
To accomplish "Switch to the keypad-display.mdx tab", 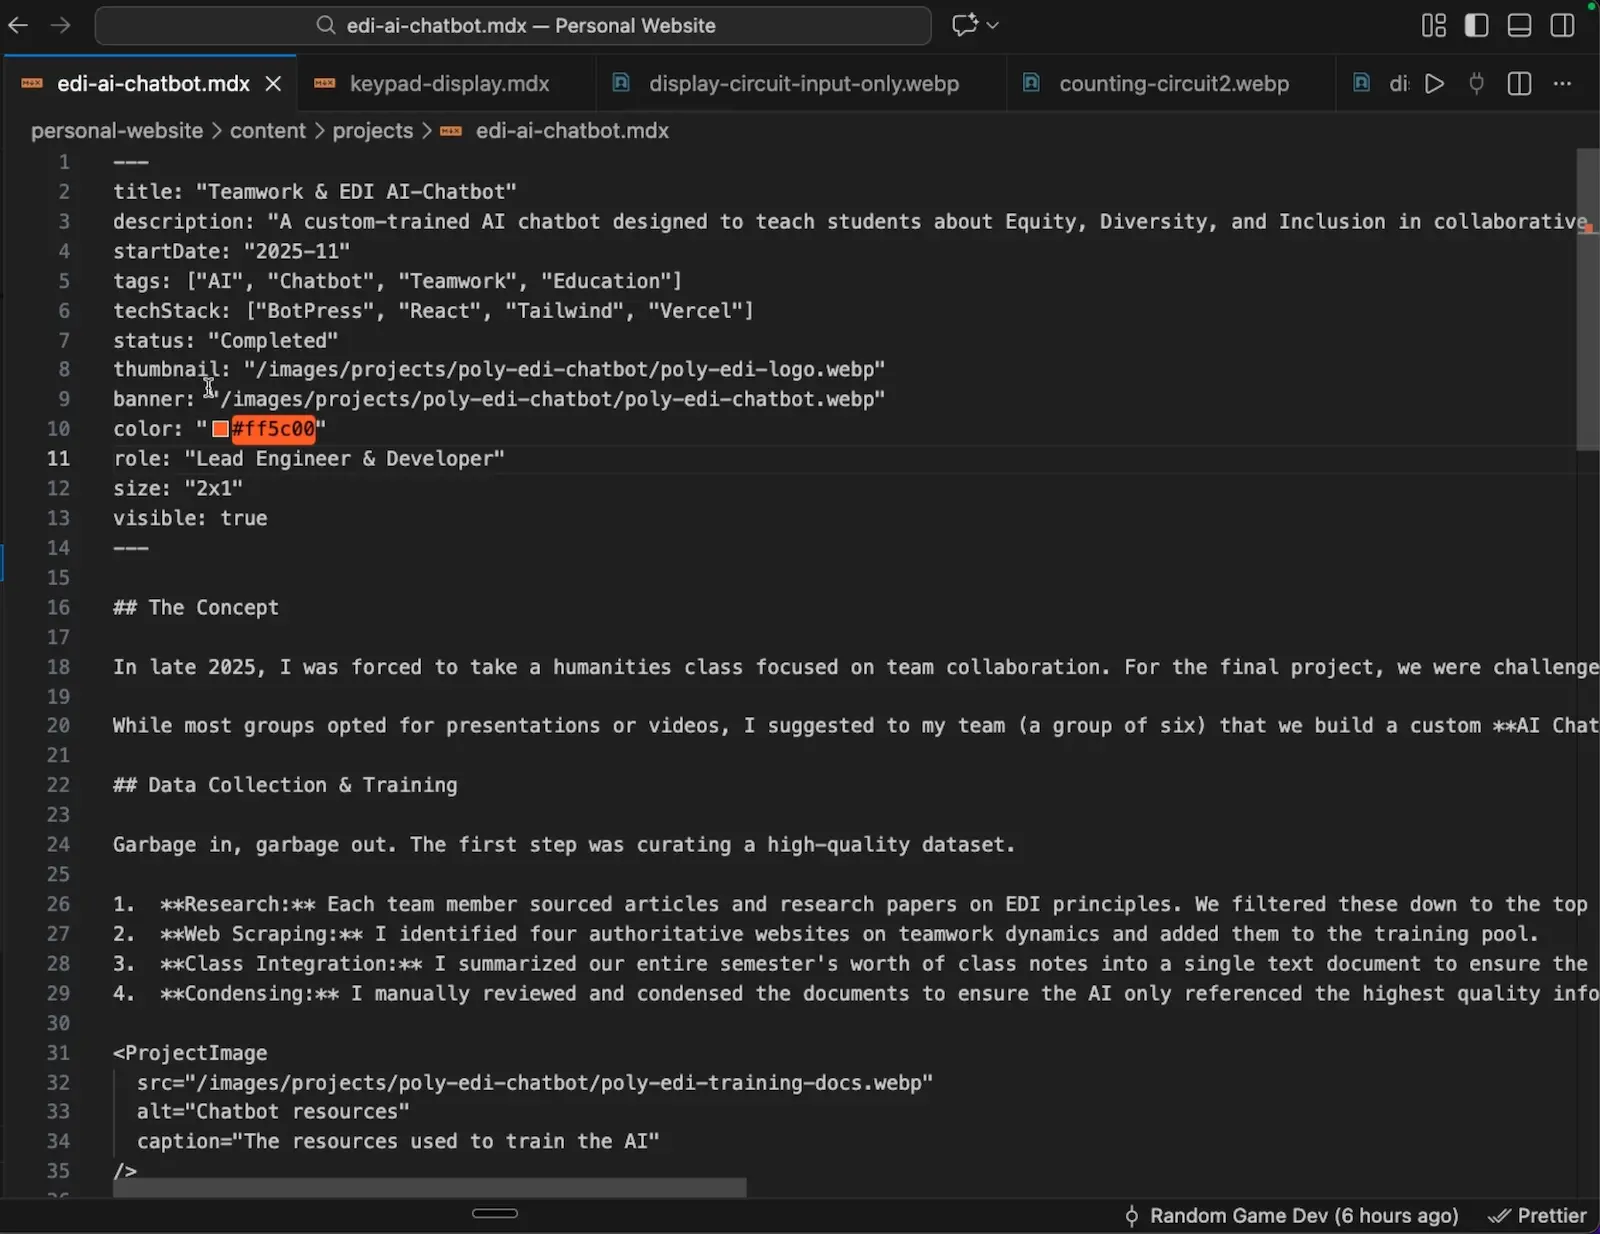I will [451, 84].
